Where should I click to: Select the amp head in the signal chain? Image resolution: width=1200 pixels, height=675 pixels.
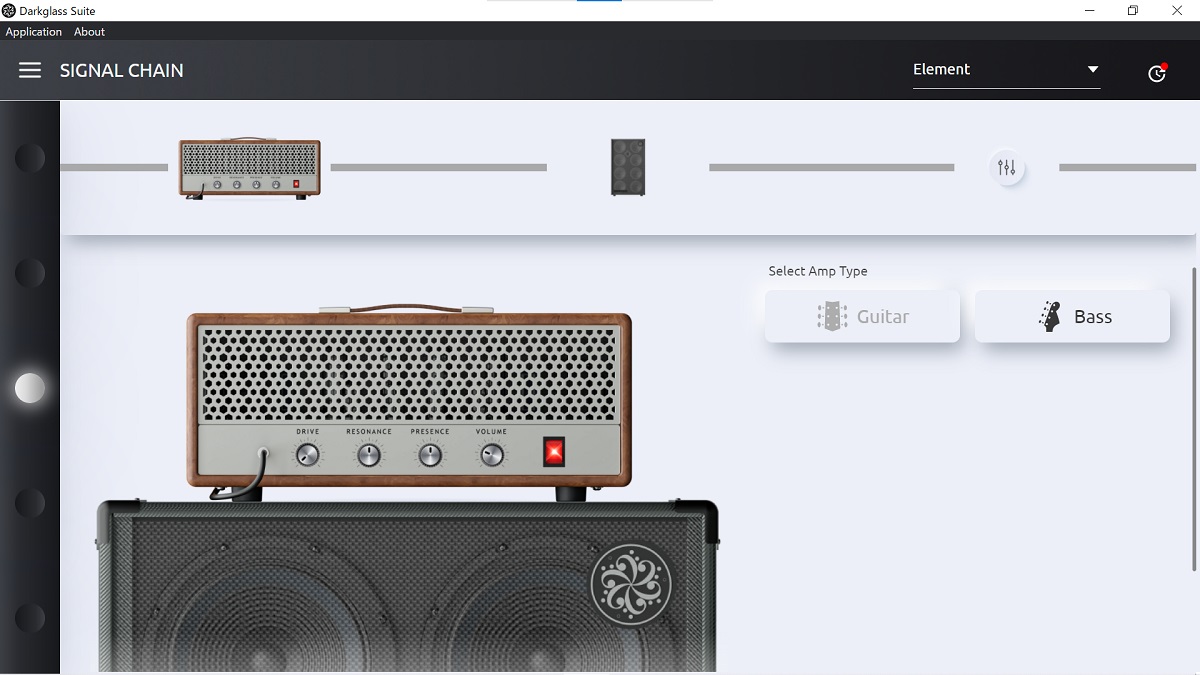tap(250, 168)
